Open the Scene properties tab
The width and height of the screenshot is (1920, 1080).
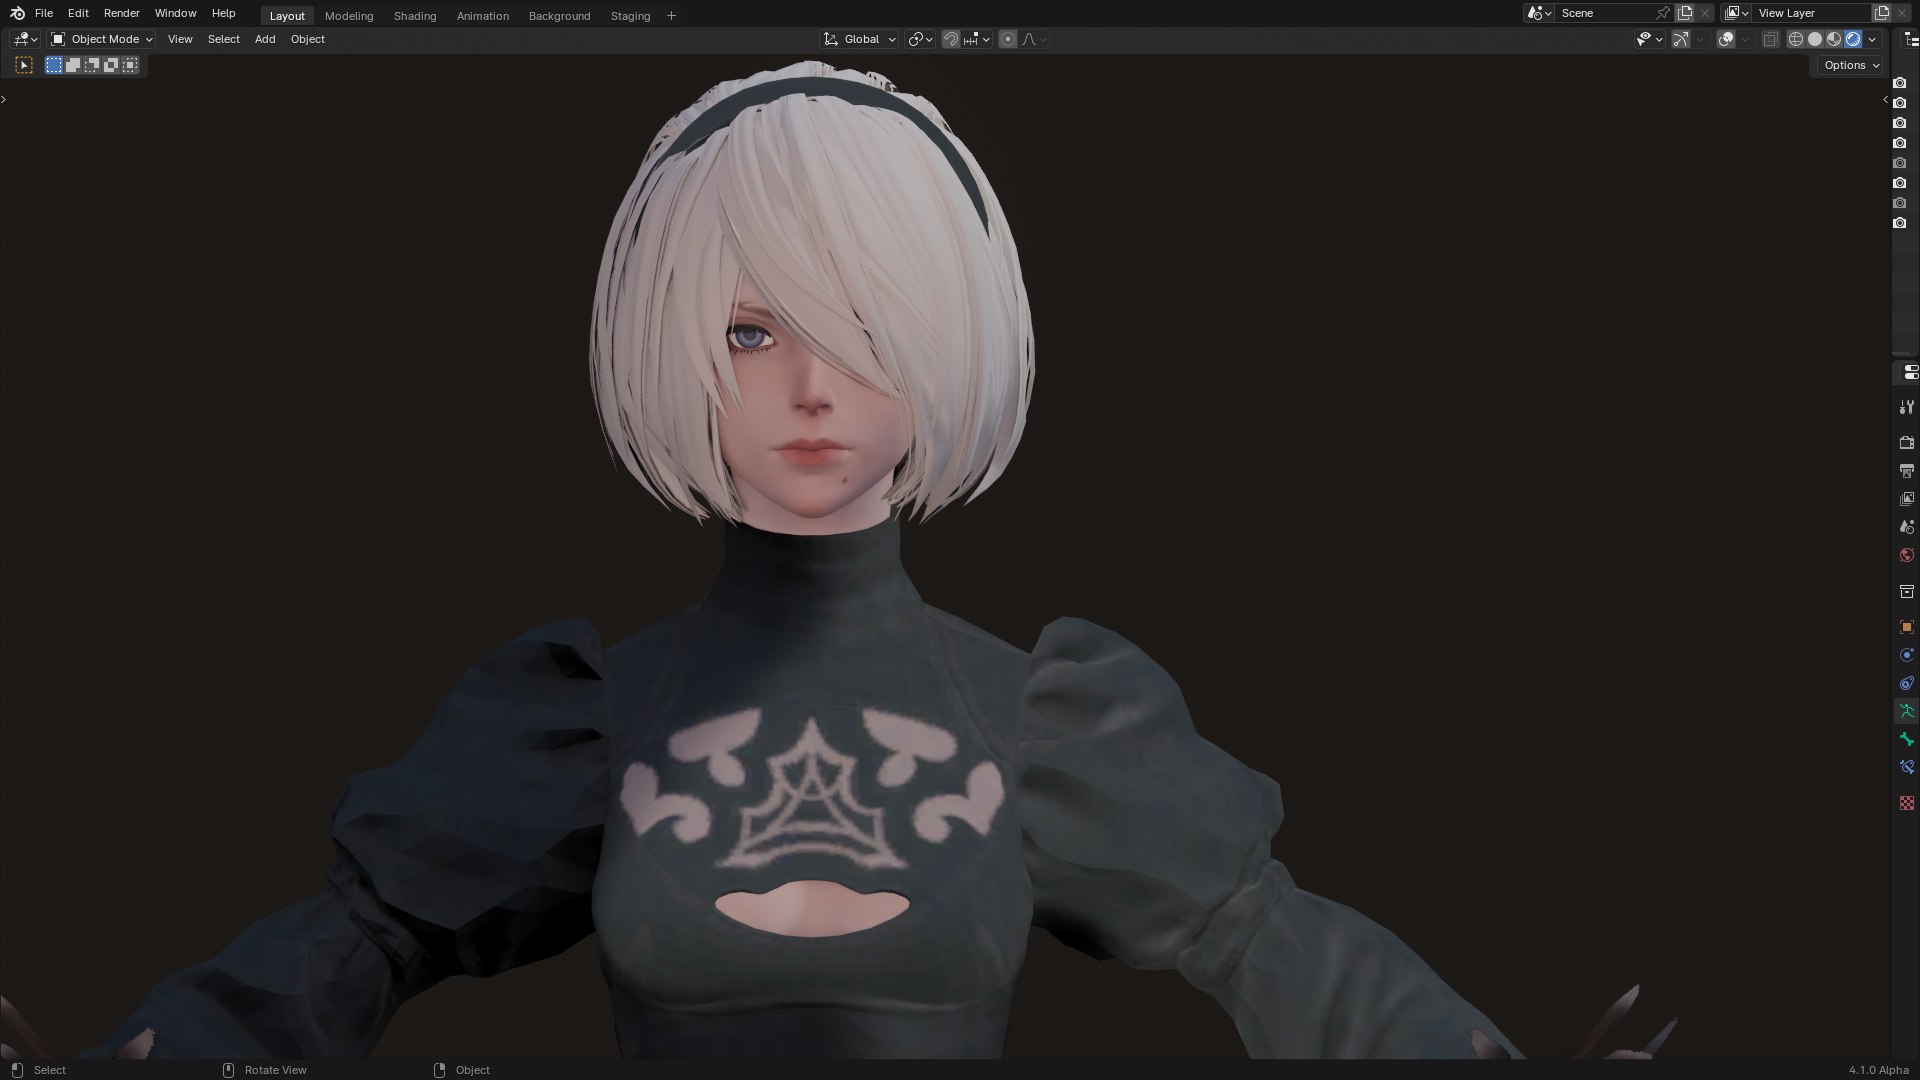tap(1906, 526)
